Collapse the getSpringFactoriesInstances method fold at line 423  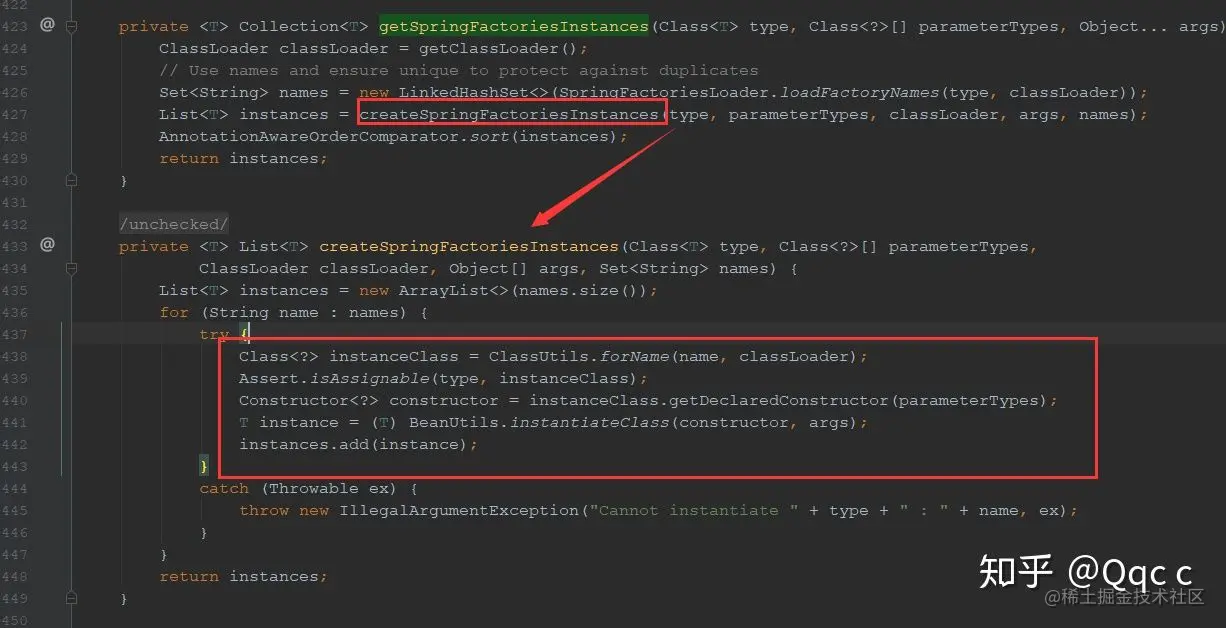[x=71, y=26]
